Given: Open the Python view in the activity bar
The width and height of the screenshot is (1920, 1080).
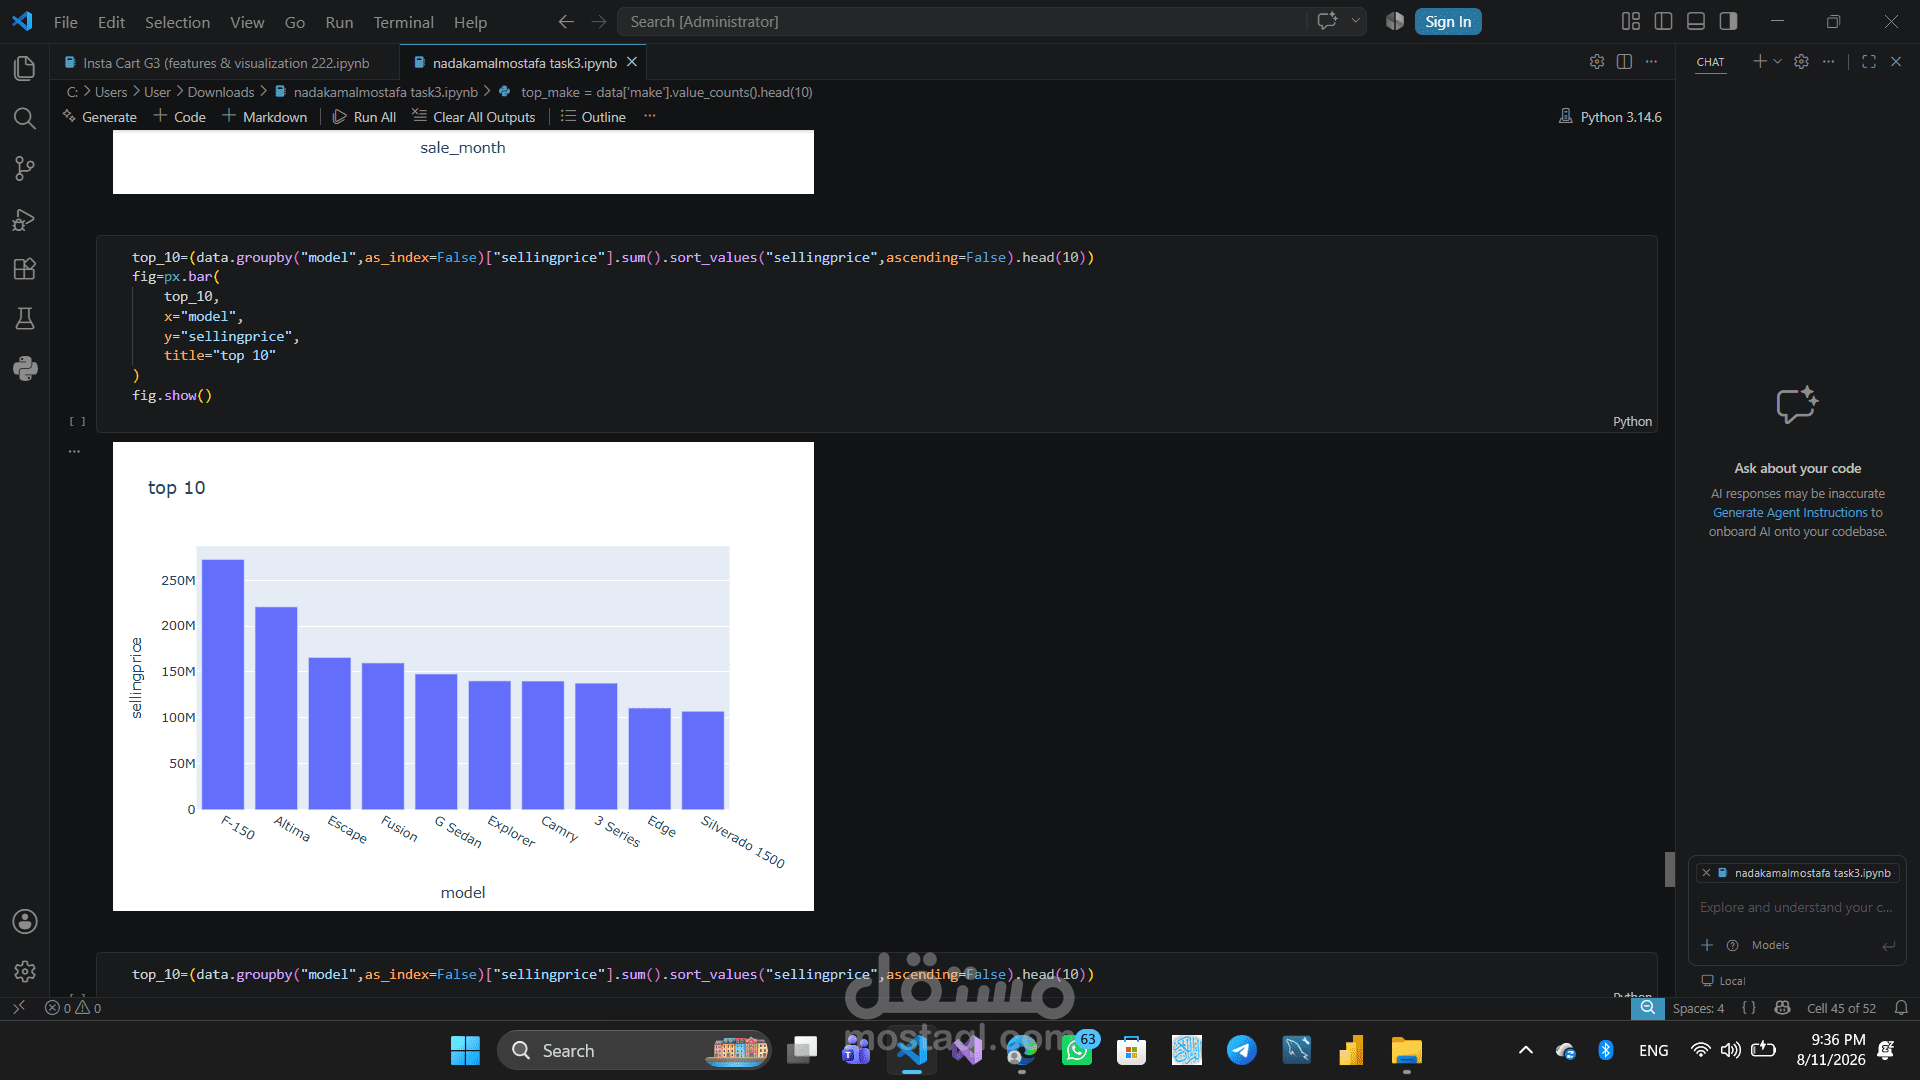Looking at the screenshot, I should pos(25,369).
